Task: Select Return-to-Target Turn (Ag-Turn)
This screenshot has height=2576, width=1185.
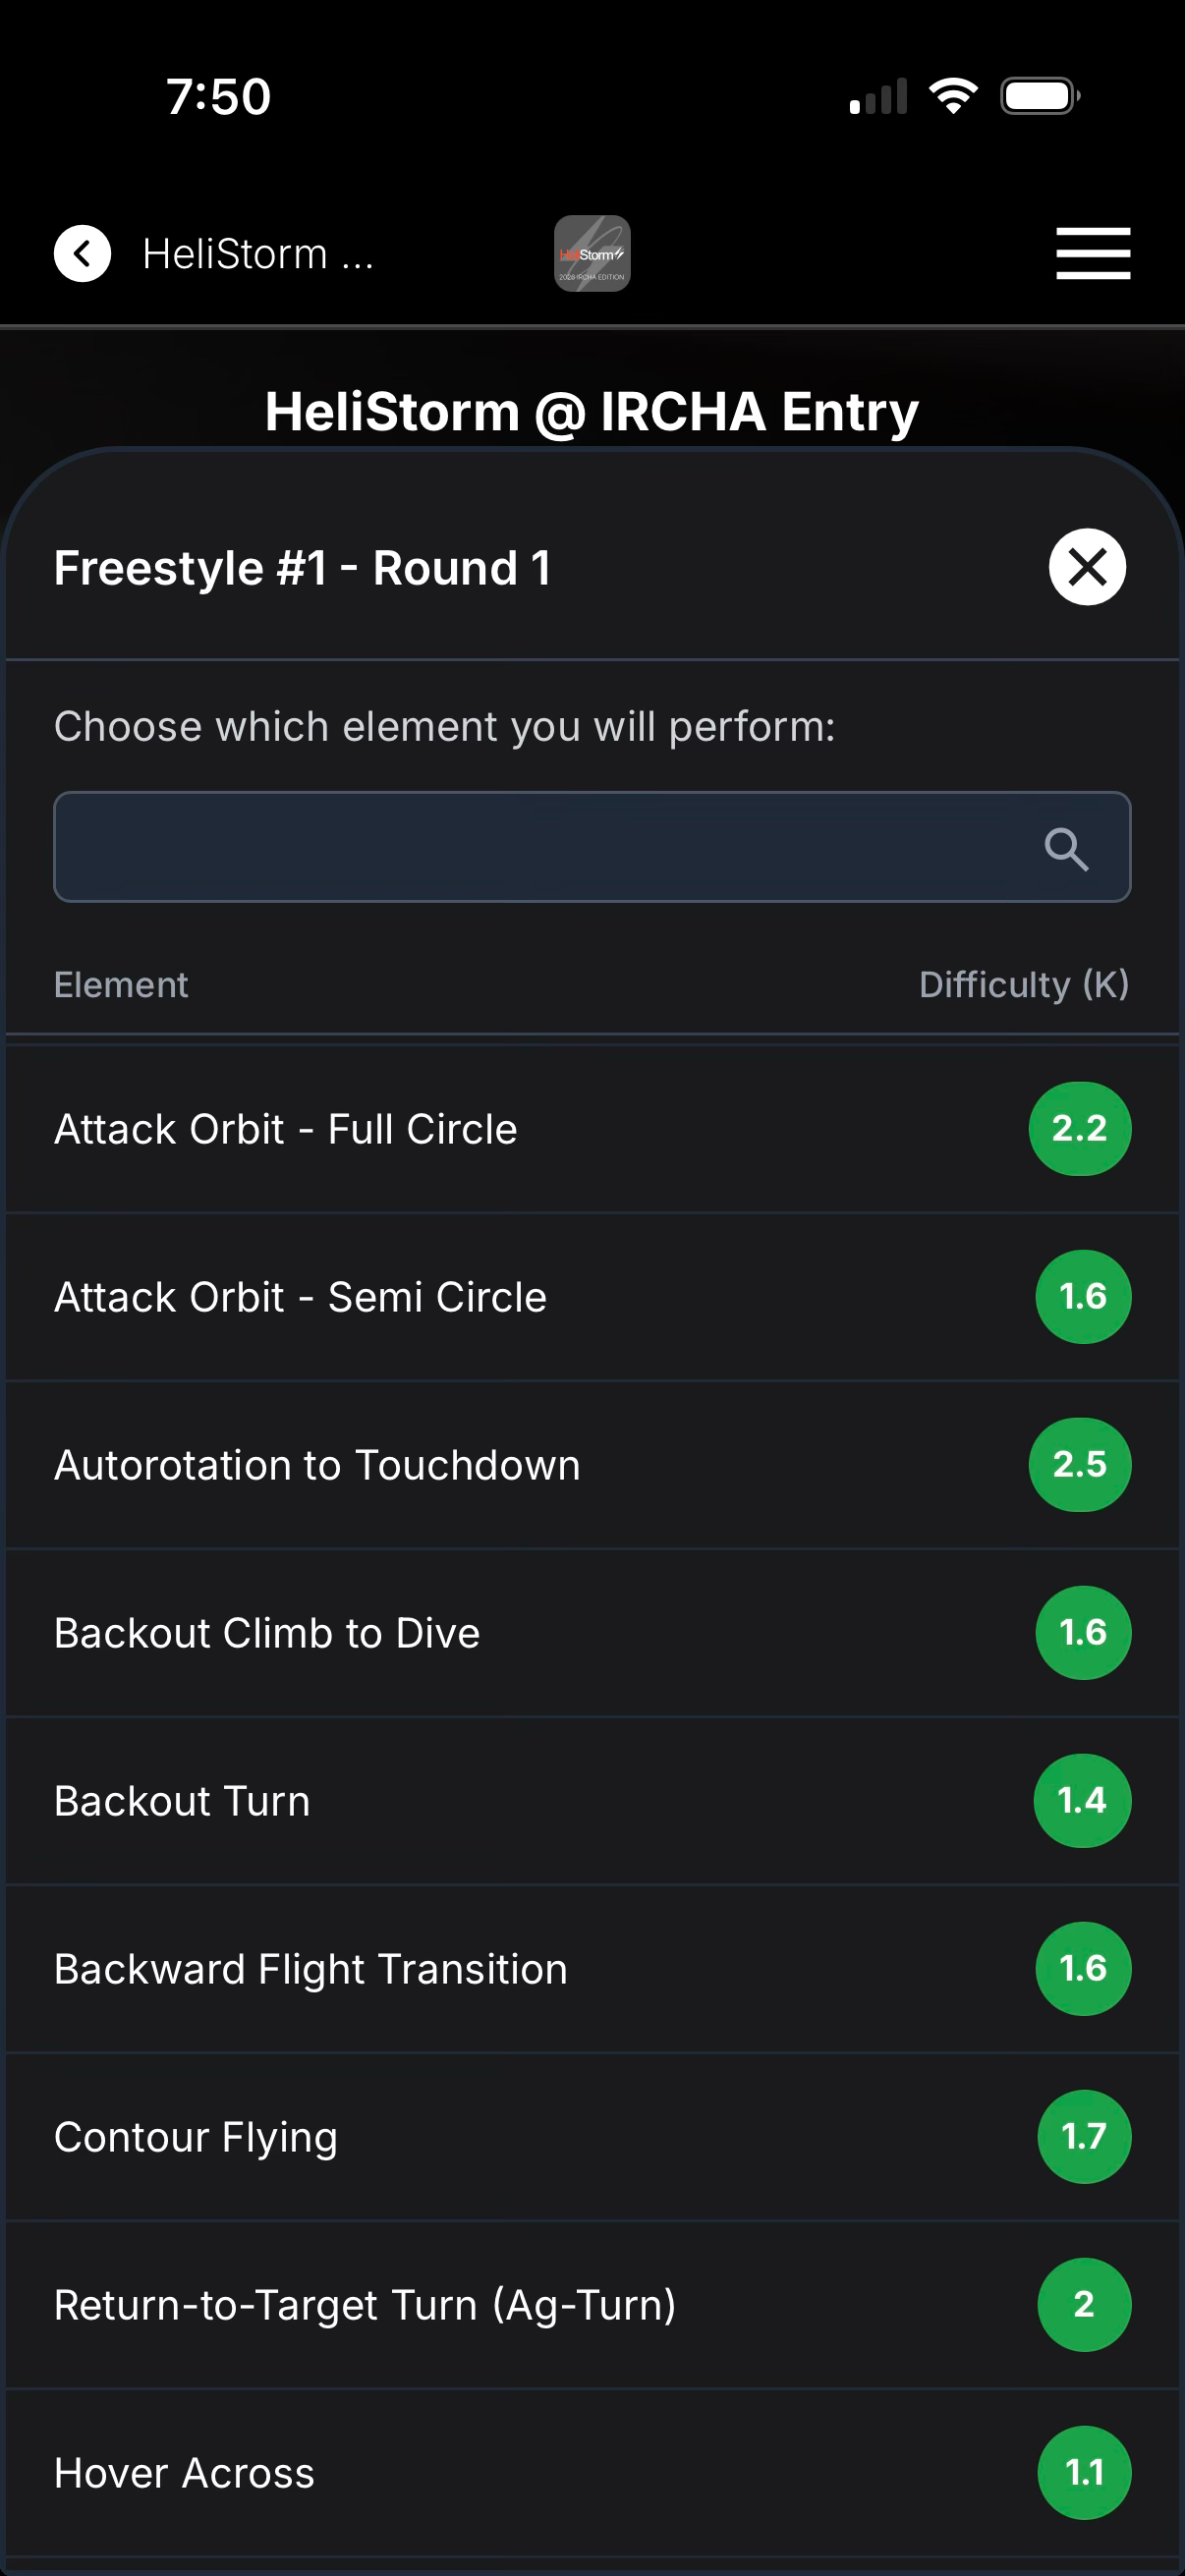Action: [x=592, y=2305]
